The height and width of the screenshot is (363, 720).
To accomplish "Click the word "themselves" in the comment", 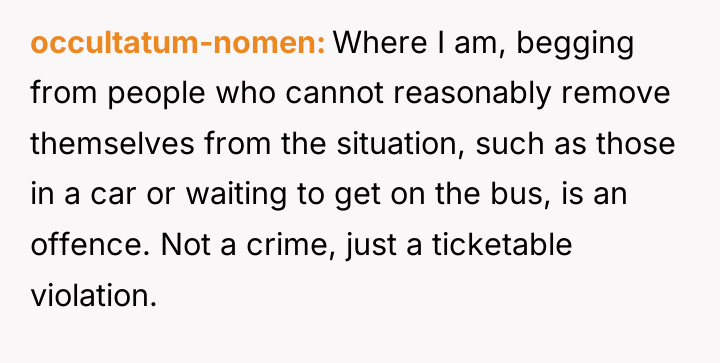I will click(x=112, y=144).
